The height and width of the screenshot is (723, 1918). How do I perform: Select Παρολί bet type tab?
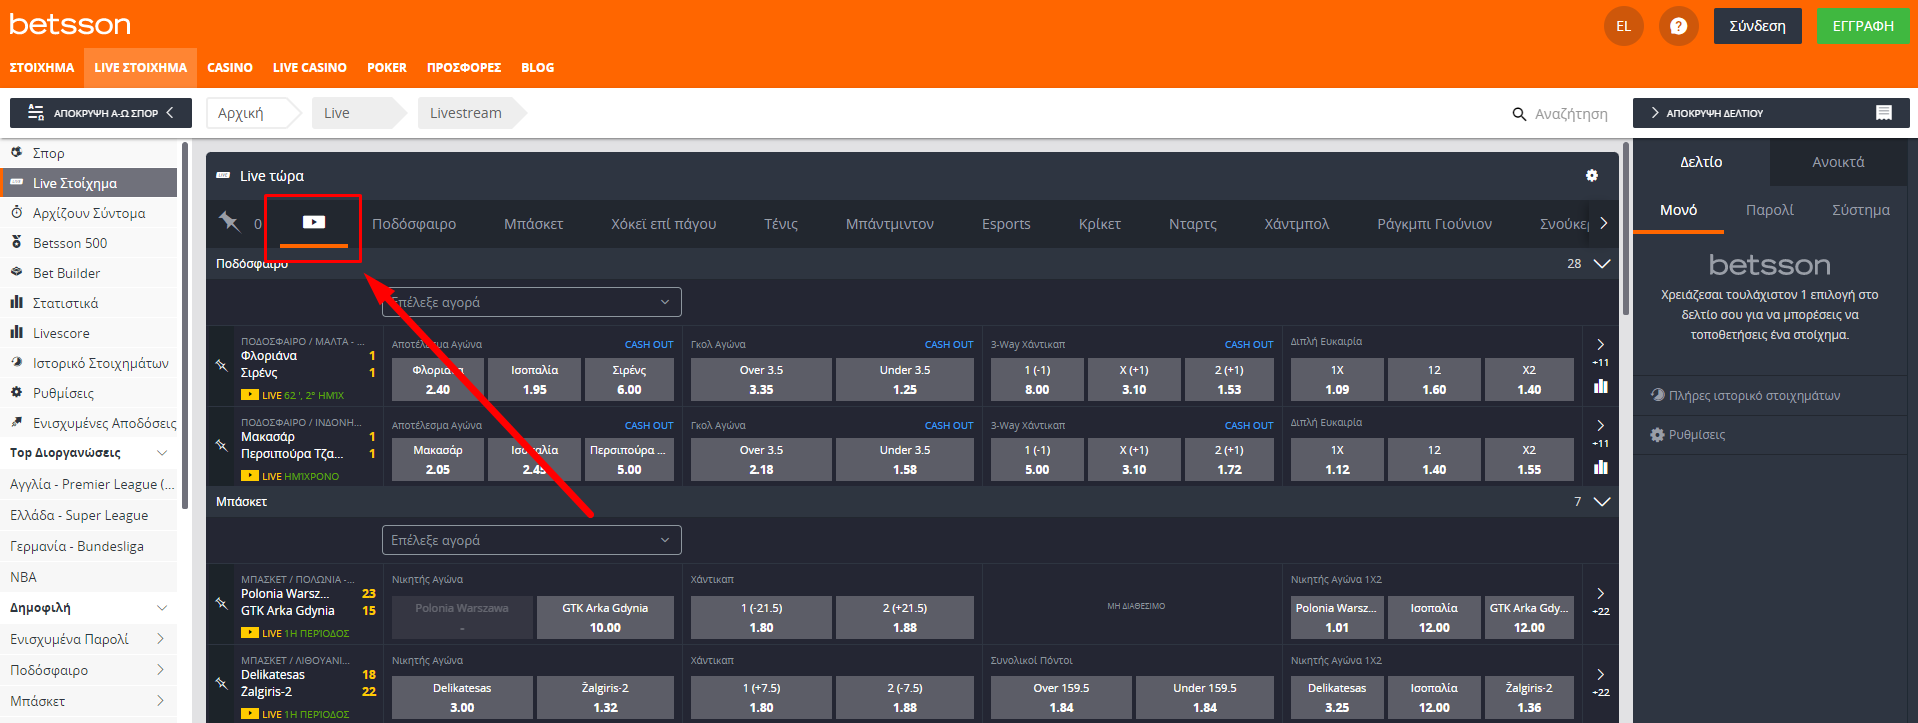coord(1769,210)
